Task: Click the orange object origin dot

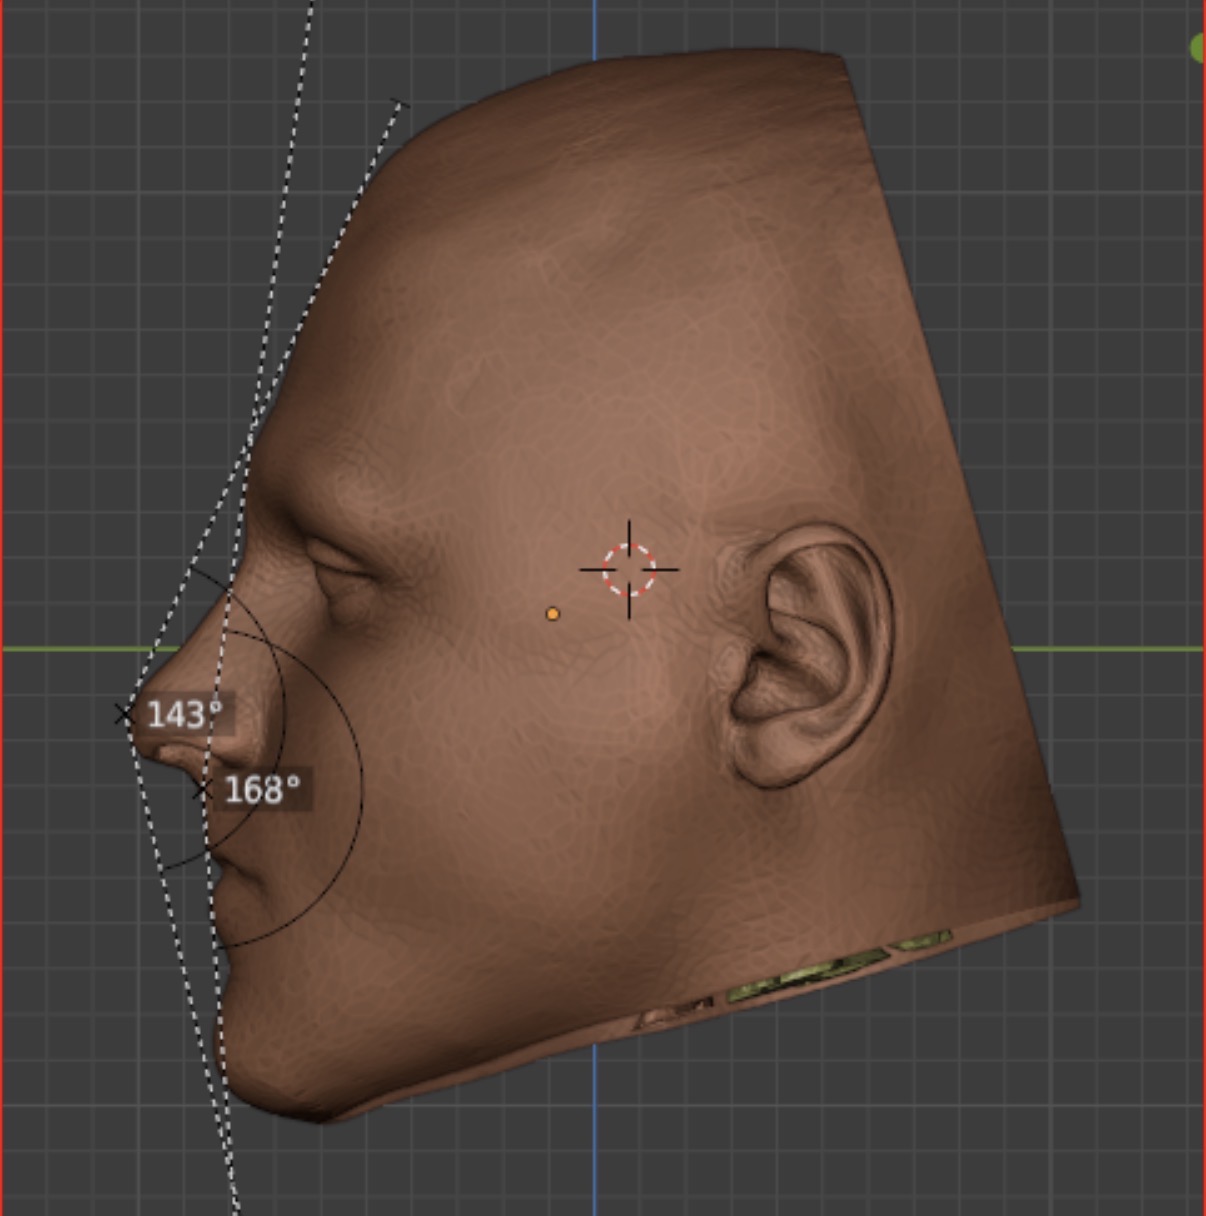Action: coord(553,614)
